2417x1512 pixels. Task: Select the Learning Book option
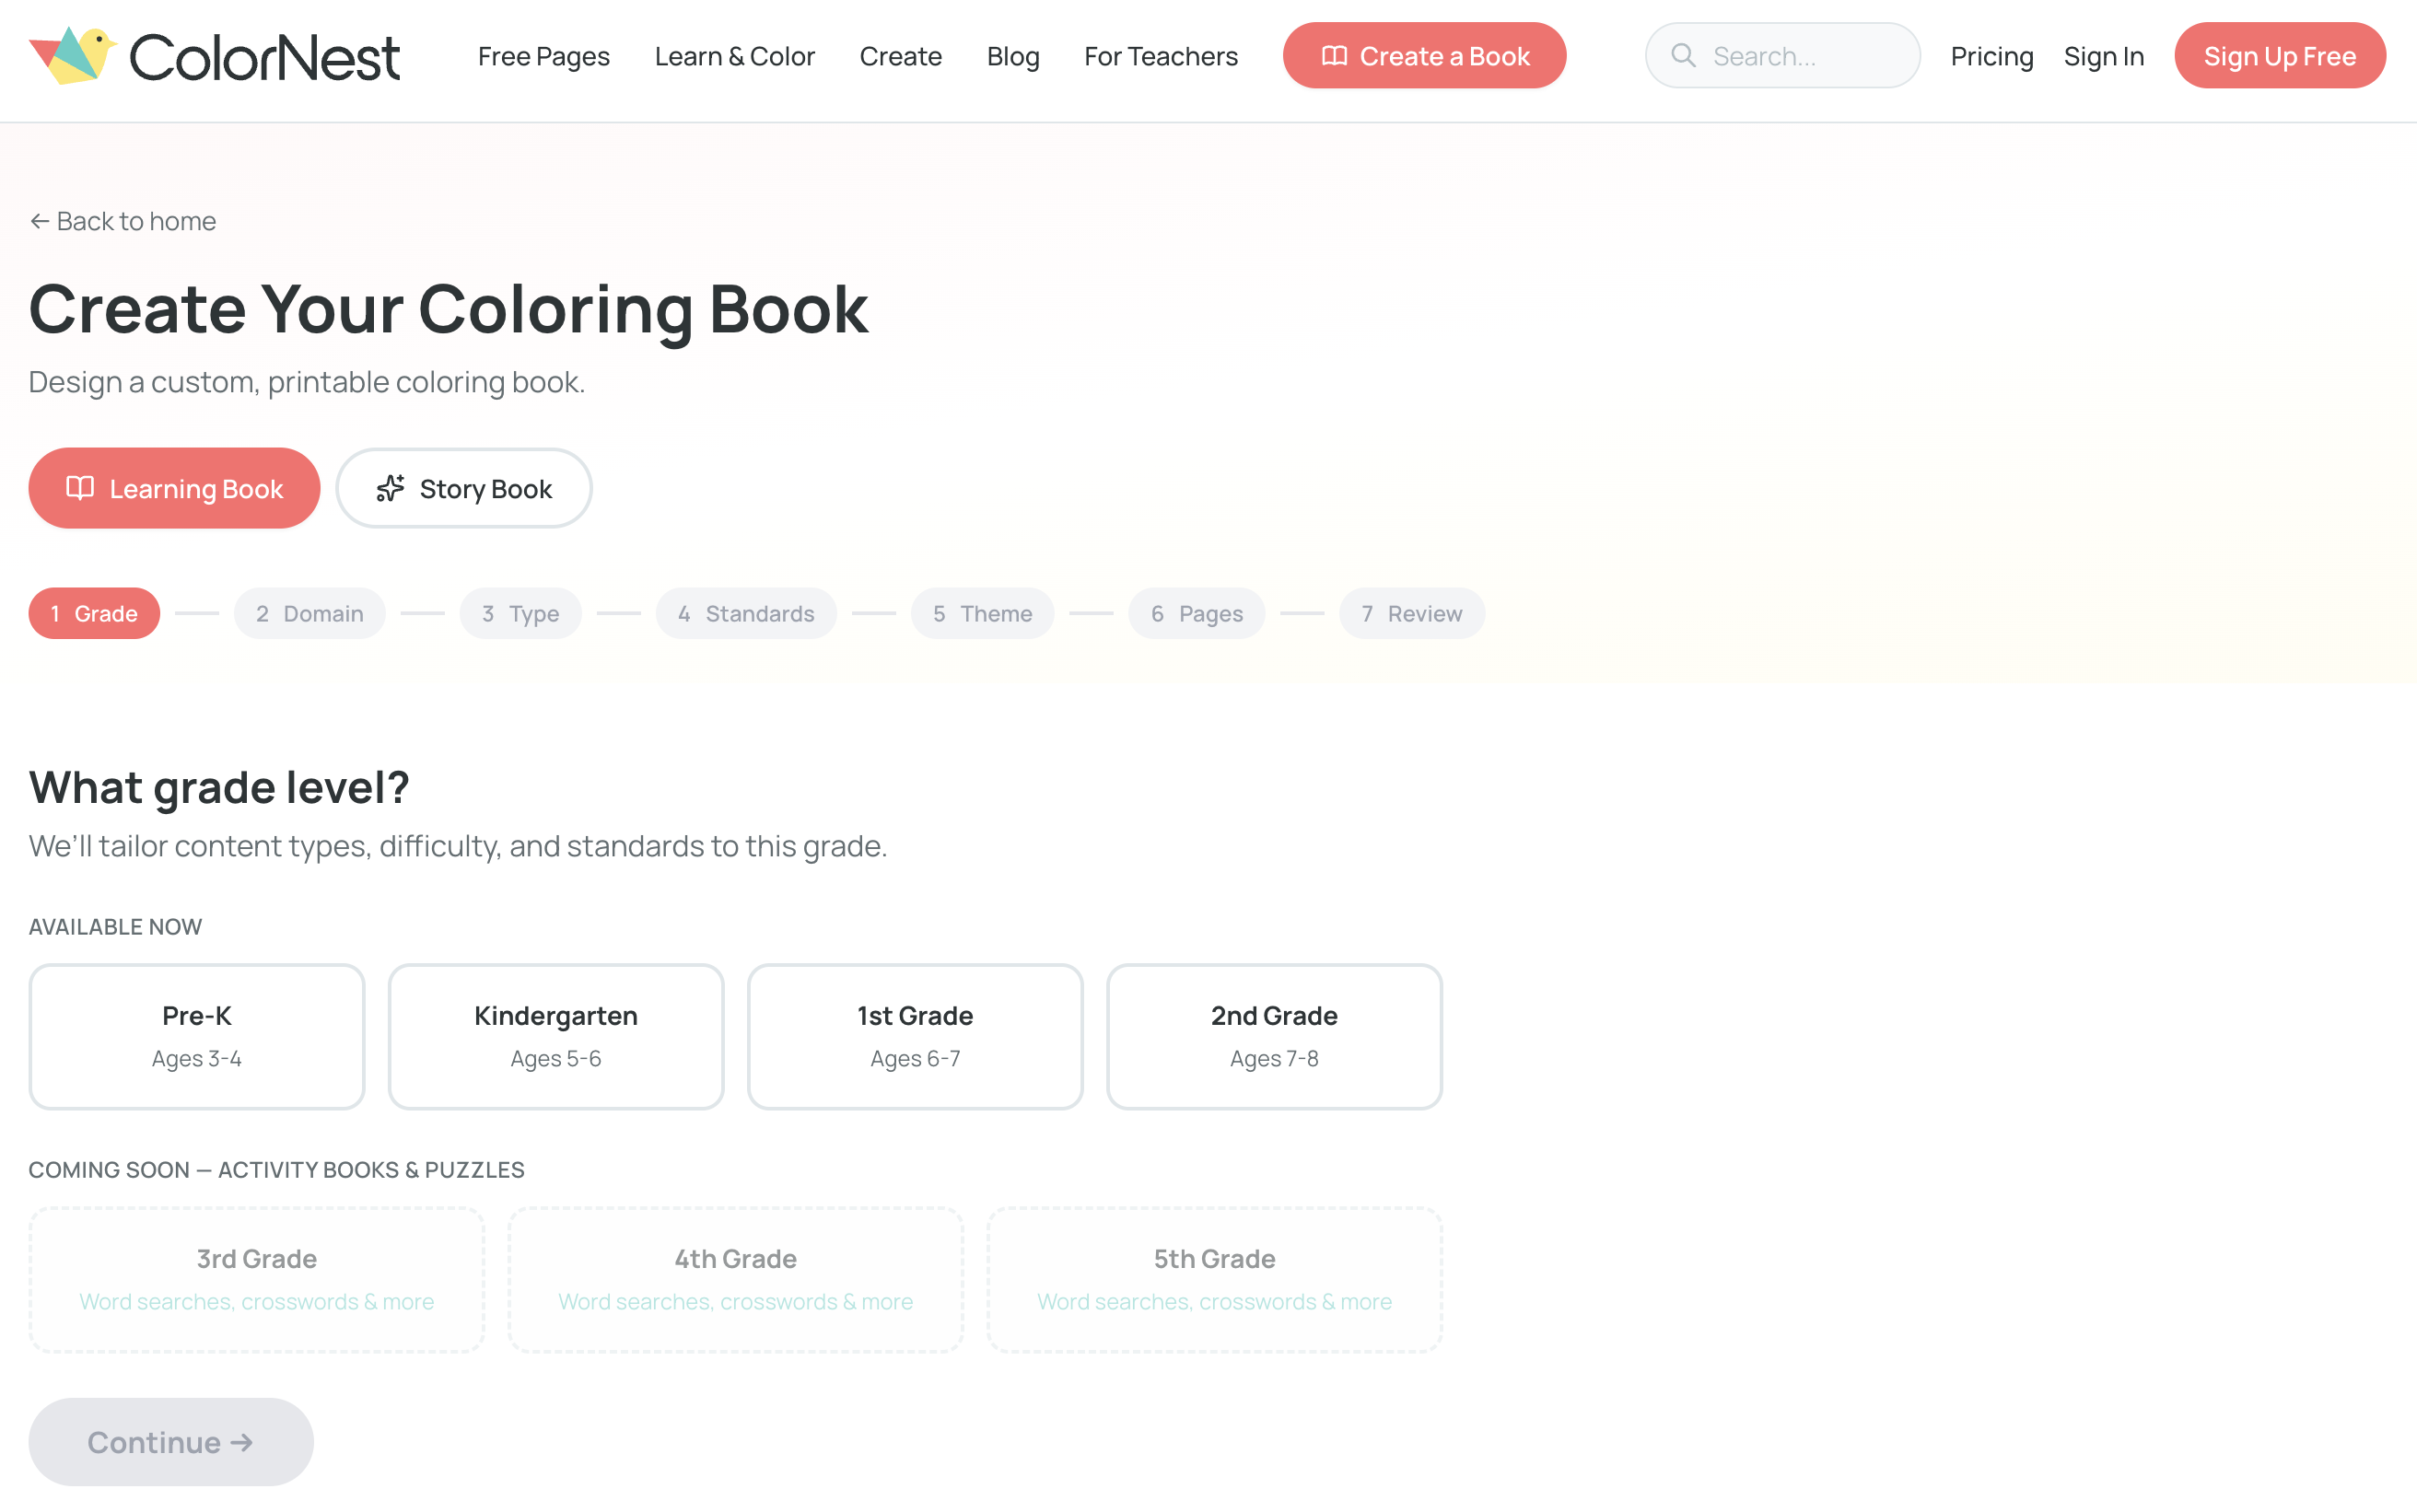(174, 488)
